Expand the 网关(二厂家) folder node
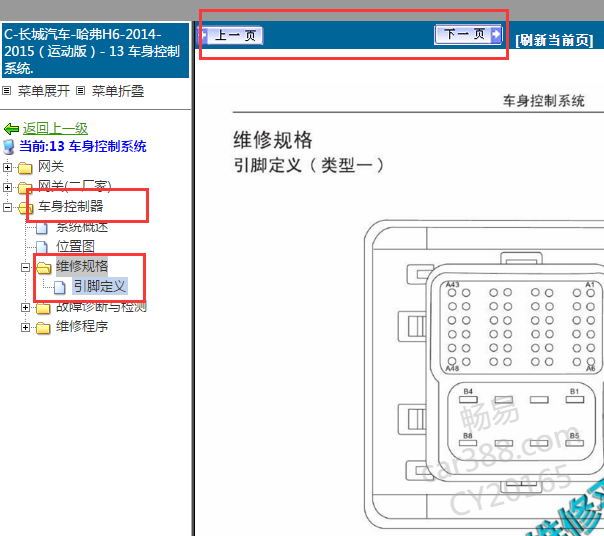 [7, 187]
